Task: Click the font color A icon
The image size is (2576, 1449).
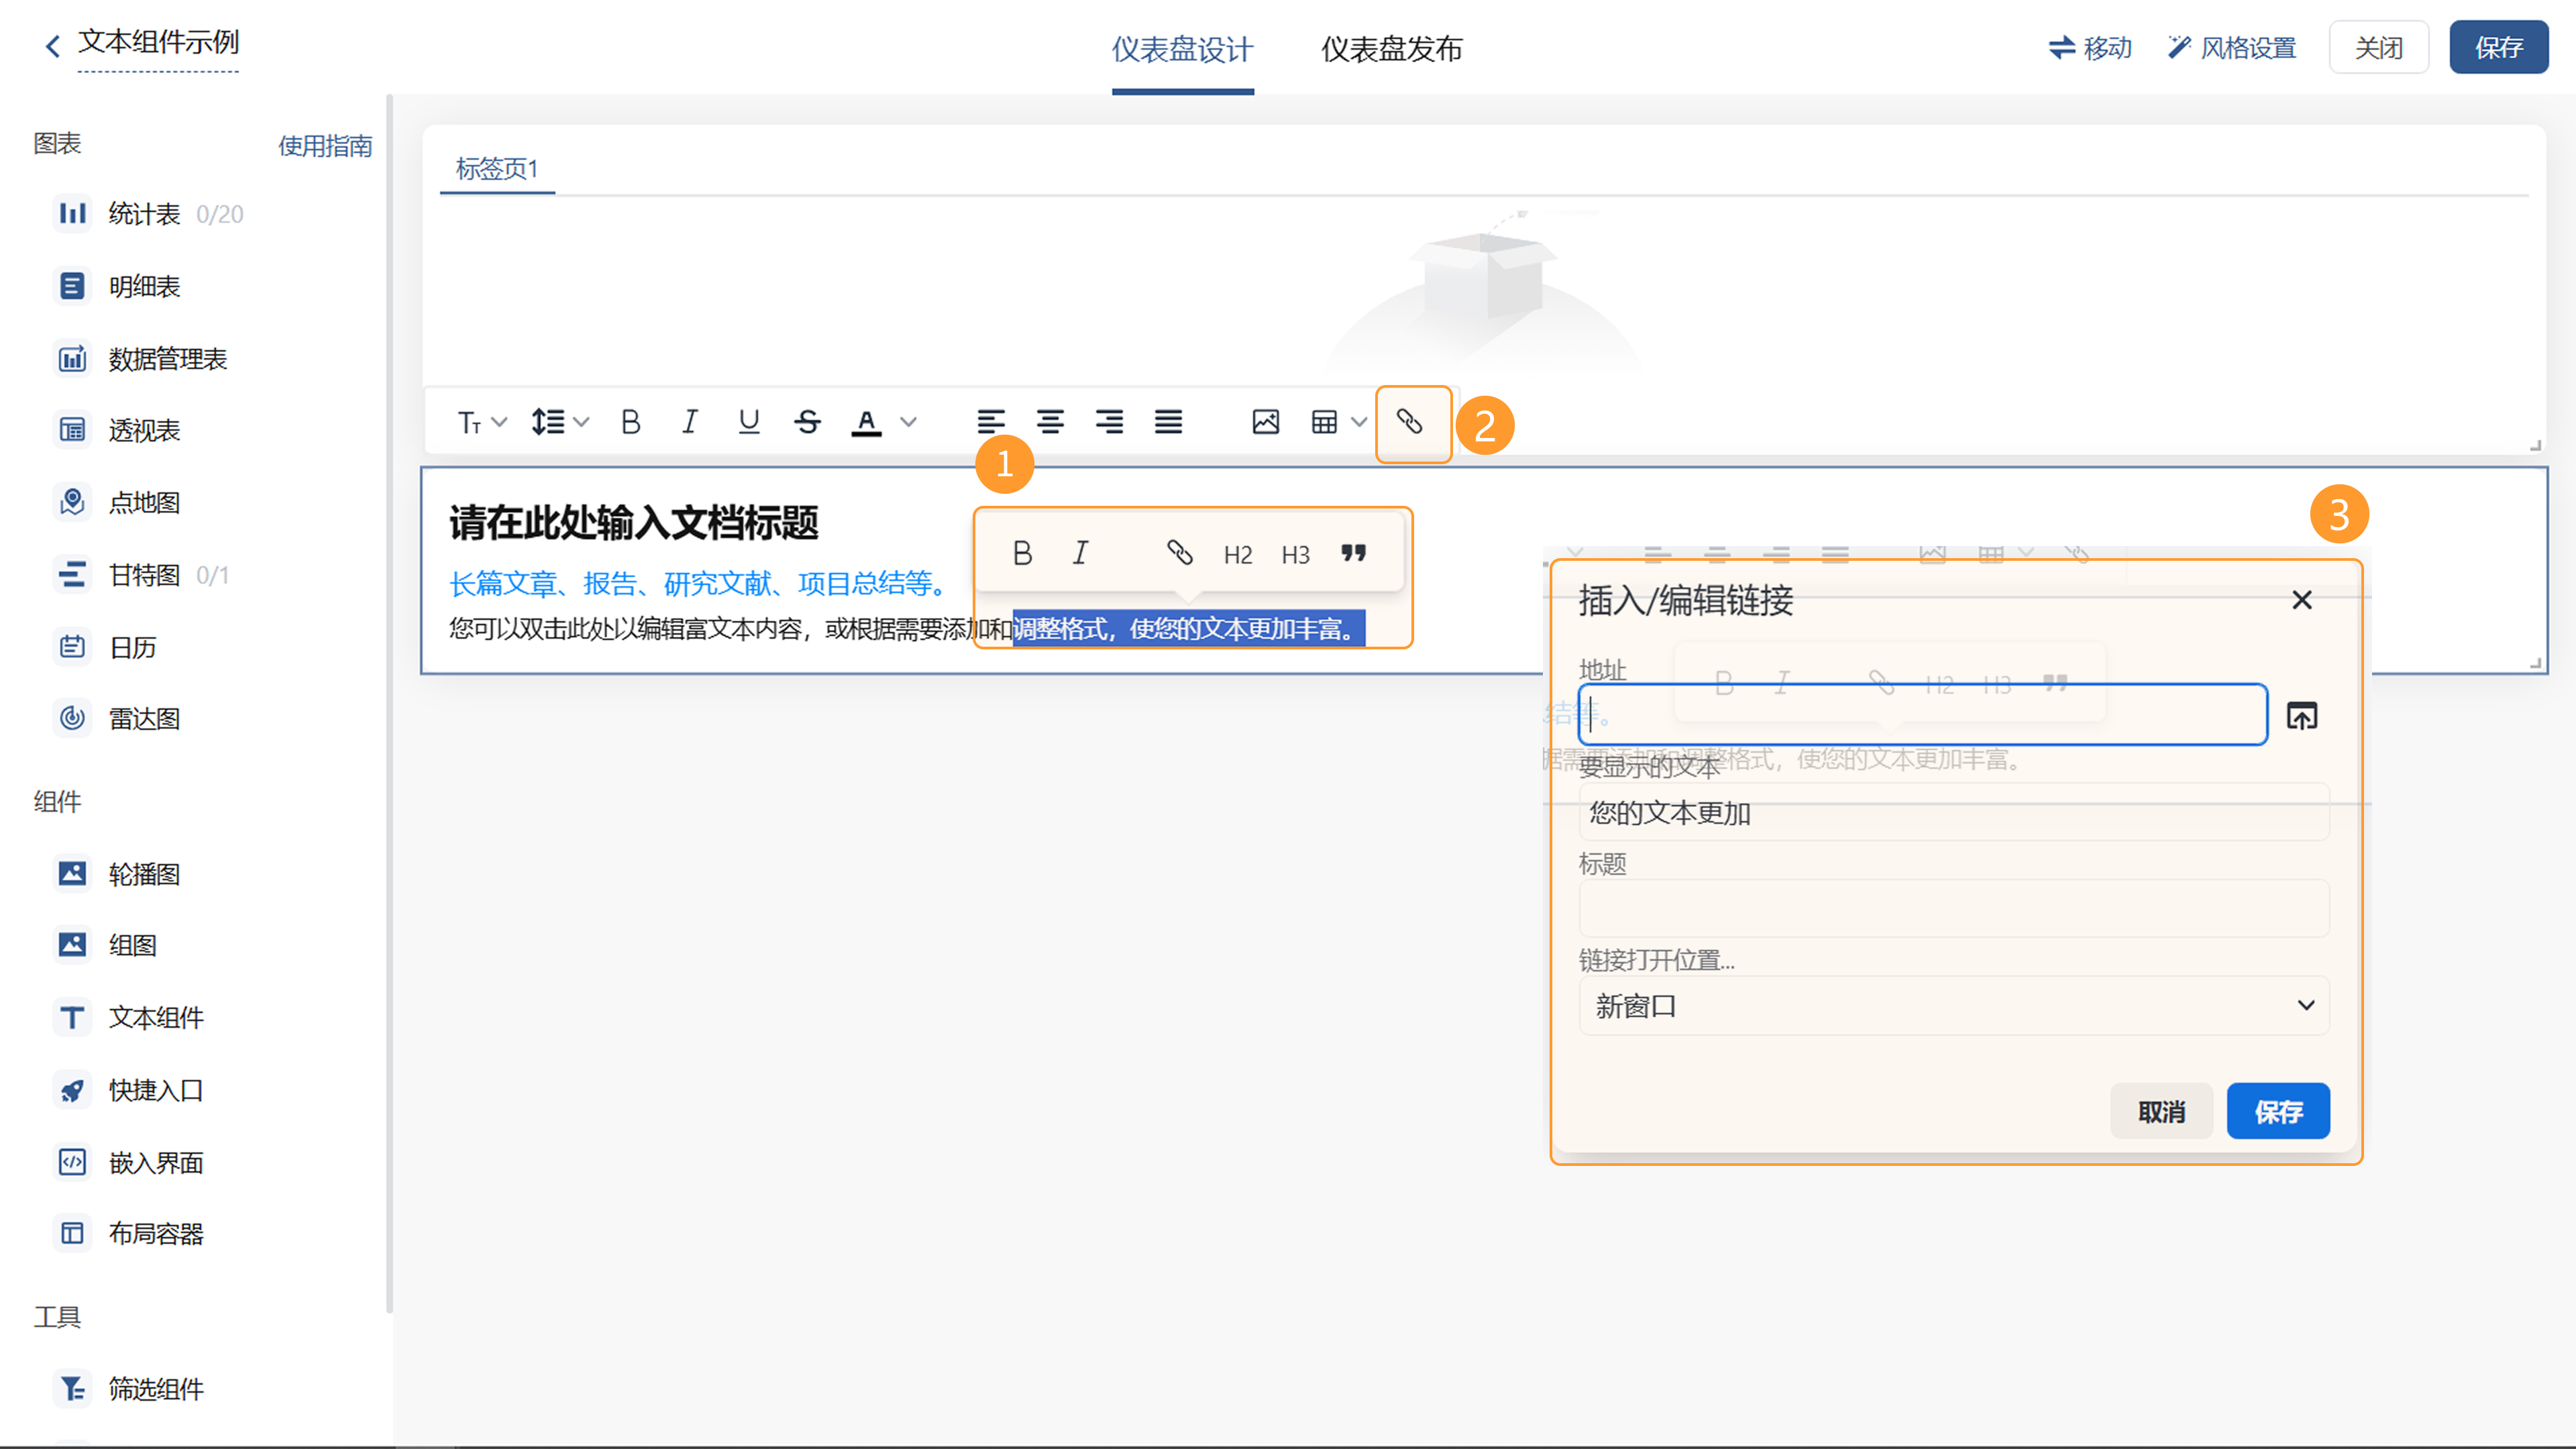Action: pyautogui.click(x=866, y=423)
